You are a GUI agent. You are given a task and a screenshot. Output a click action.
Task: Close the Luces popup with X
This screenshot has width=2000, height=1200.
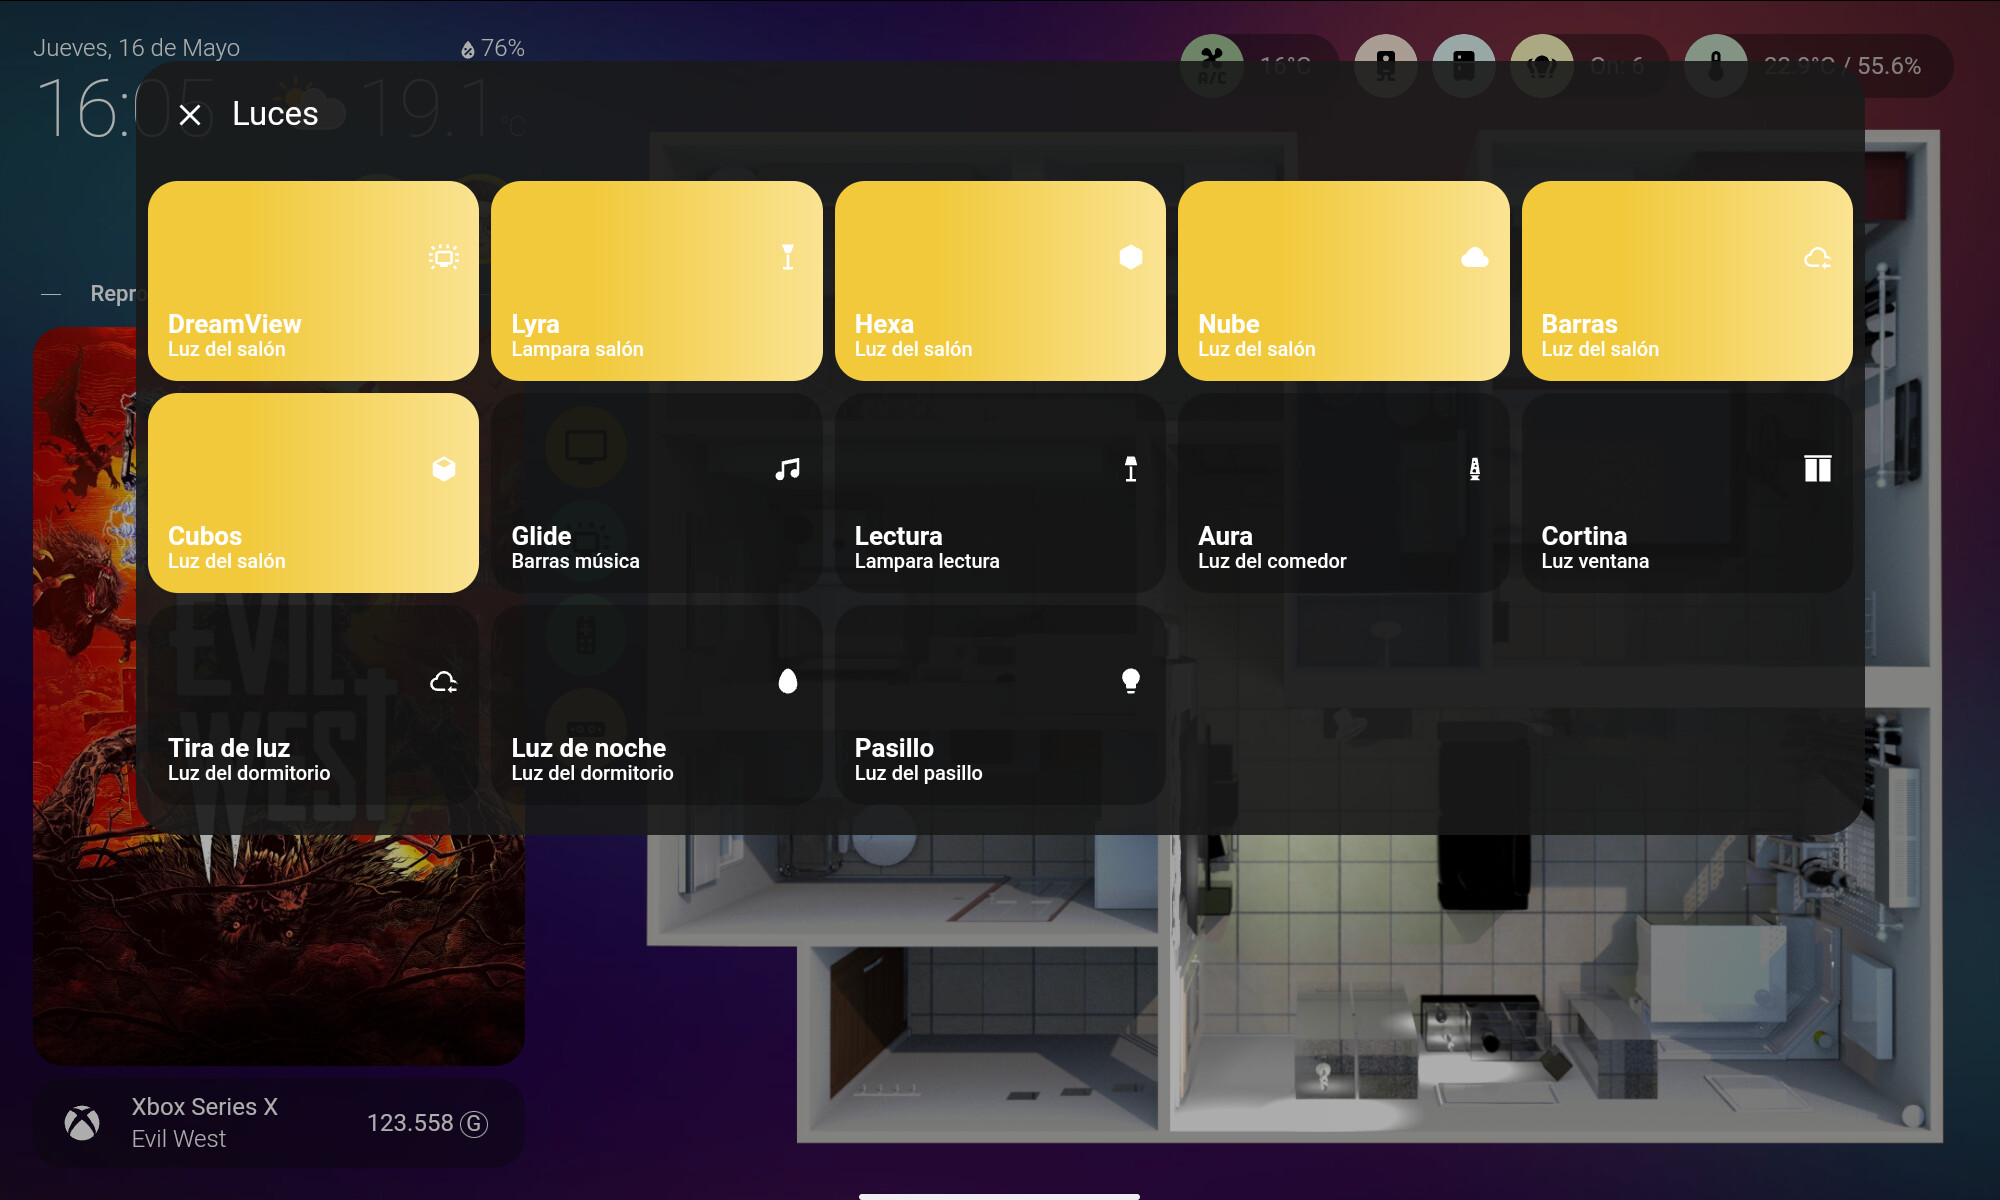point(190,115)
